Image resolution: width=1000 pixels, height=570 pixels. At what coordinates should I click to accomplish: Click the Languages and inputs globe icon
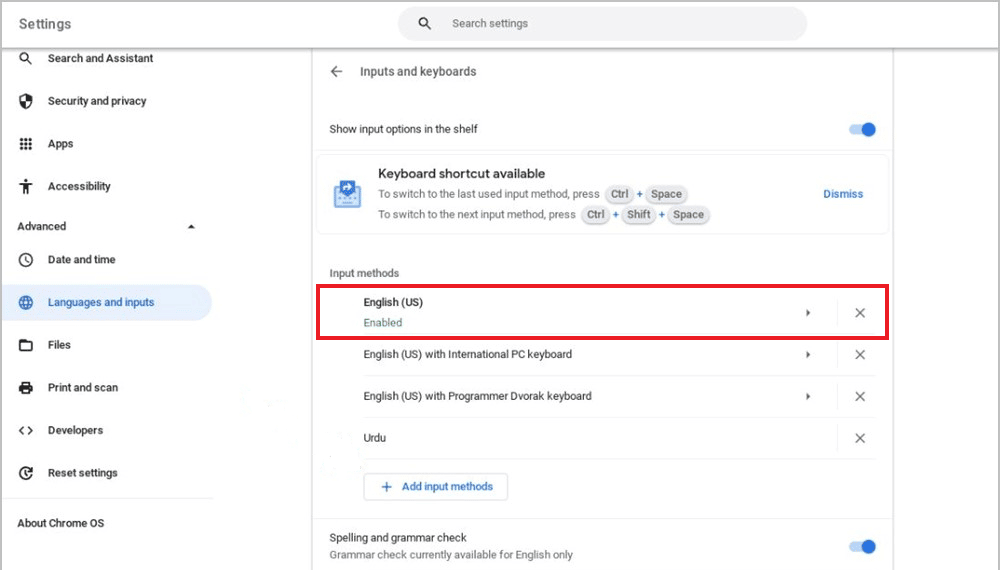[x=26, y=302]
